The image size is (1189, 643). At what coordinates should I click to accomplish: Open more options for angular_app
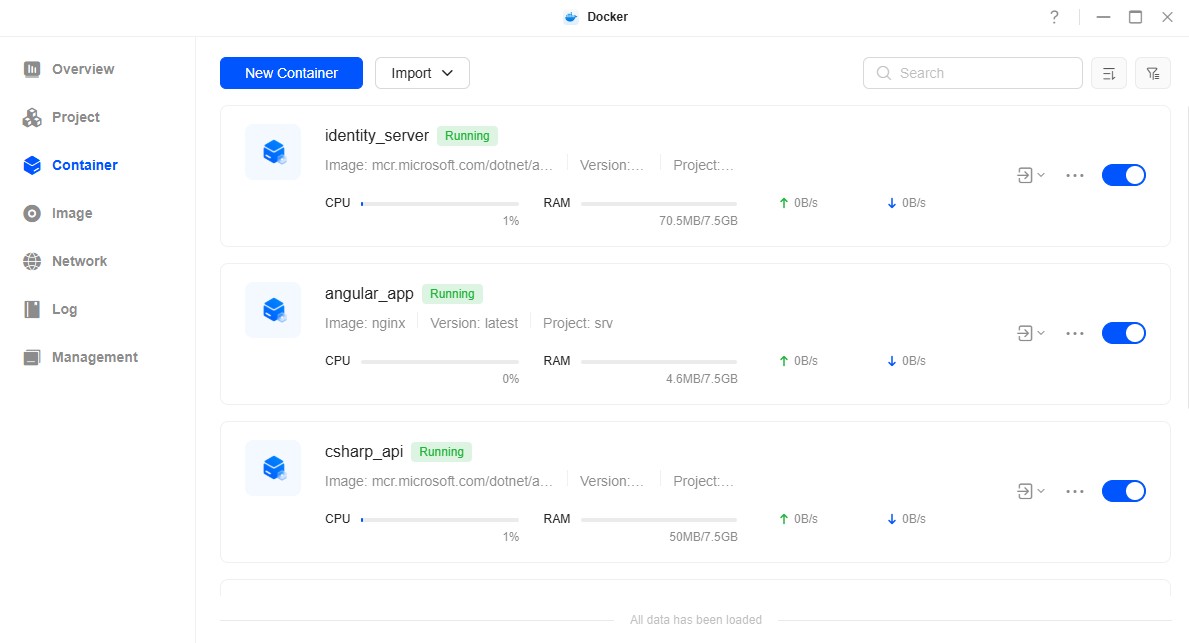1074,333
